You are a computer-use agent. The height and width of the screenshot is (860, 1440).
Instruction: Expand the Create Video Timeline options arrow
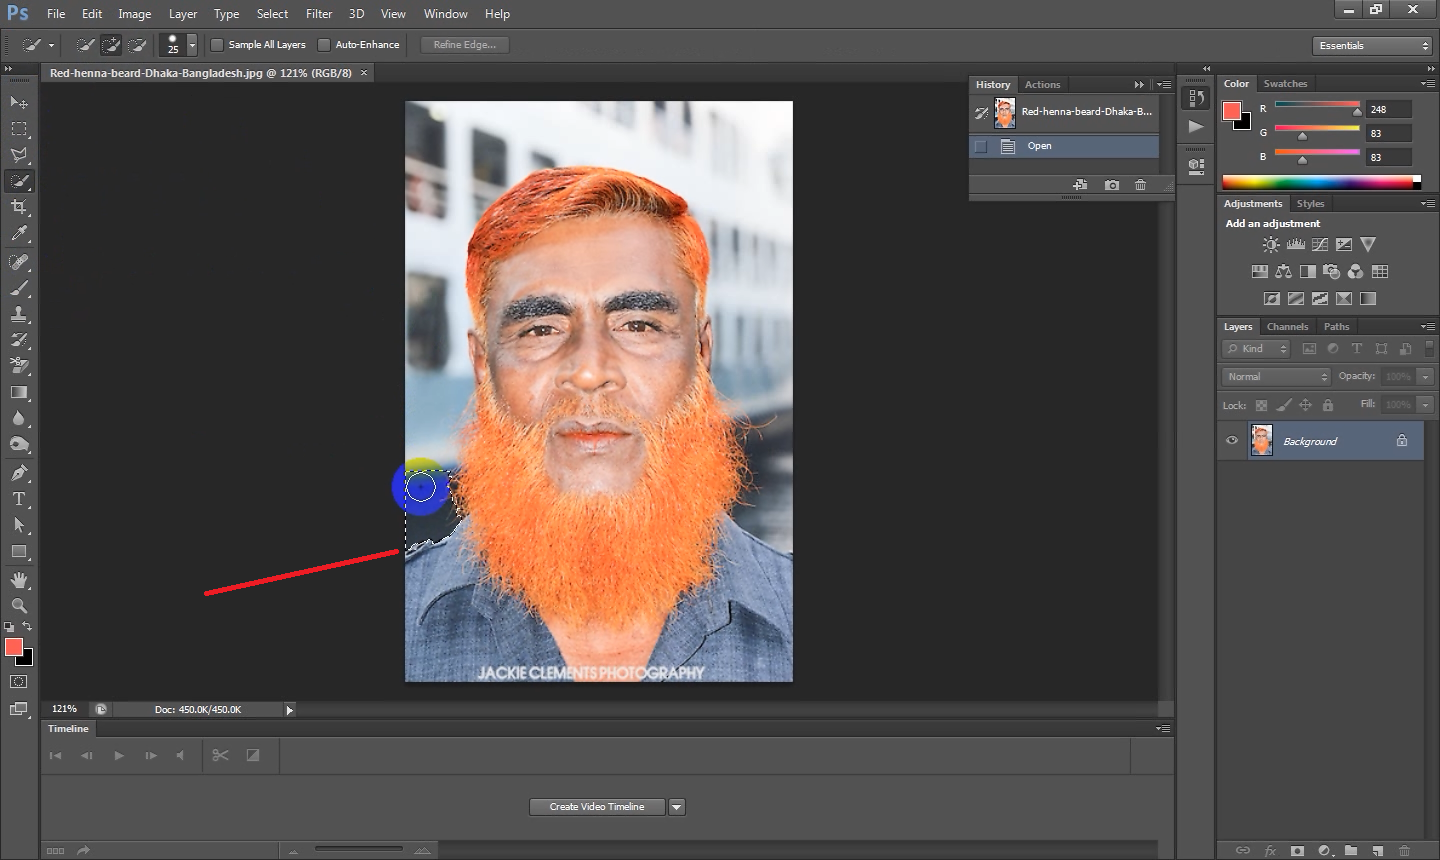click(x=677, y=807)
